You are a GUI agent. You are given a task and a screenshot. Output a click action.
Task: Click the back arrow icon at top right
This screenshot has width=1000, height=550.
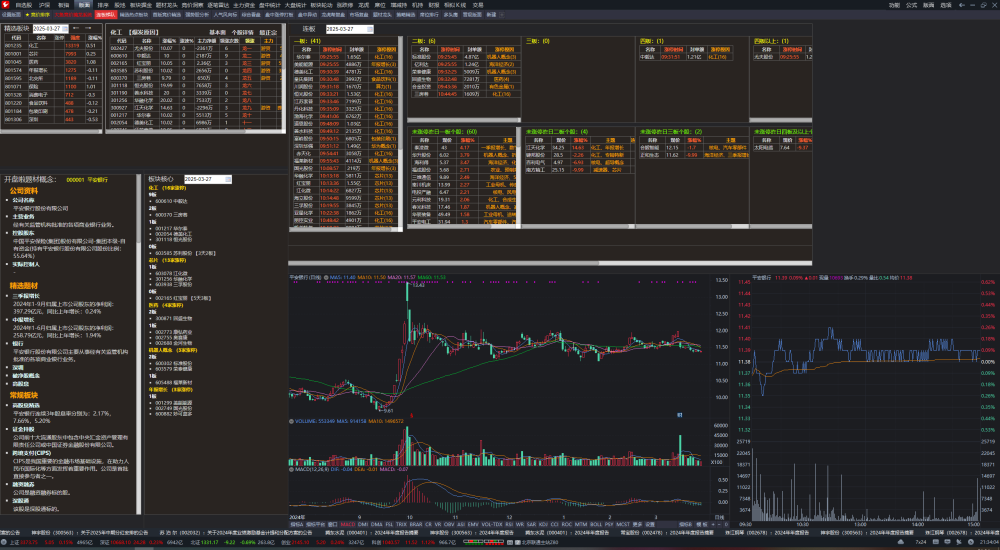coord(962,4)
